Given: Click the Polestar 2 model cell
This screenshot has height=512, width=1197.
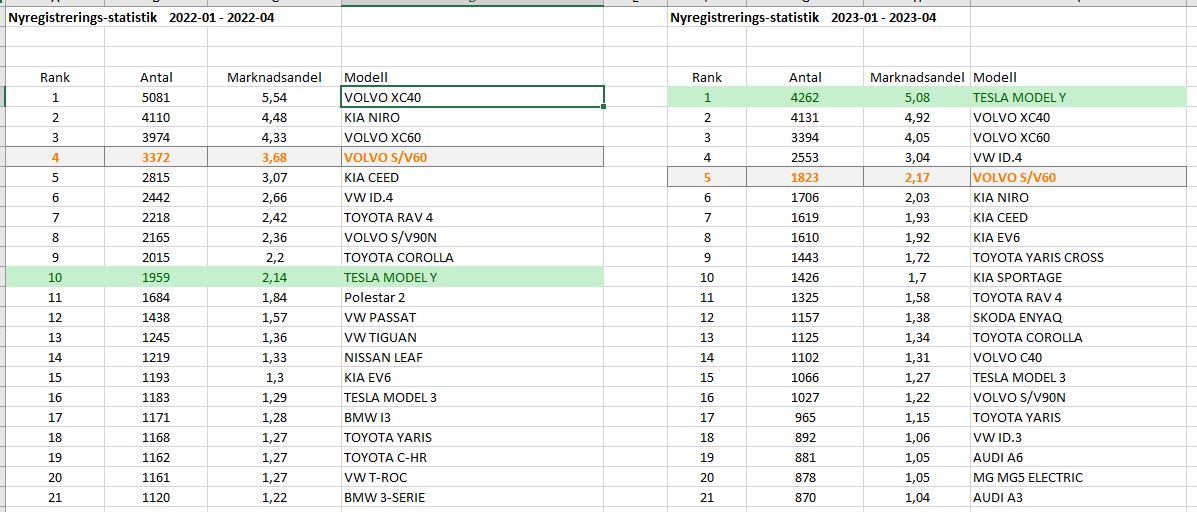Looking at the screenshot, I should (473, 298).
